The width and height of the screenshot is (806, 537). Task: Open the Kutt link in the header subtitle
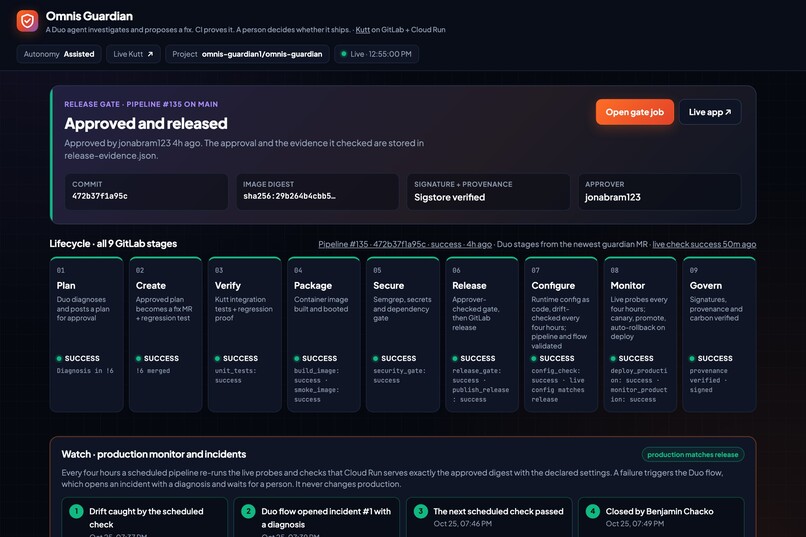[362, 30]
